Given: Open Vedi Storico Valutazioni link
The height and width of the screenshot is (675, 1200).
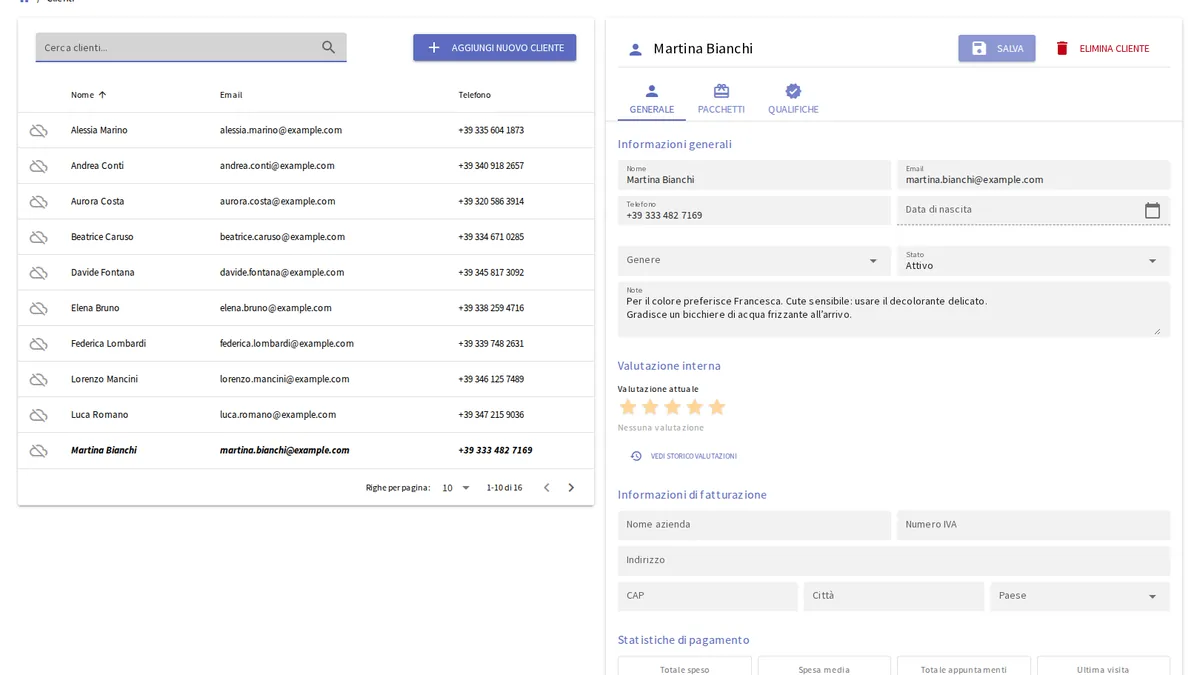Looking at the screenshot, I should tap(683, 456).
